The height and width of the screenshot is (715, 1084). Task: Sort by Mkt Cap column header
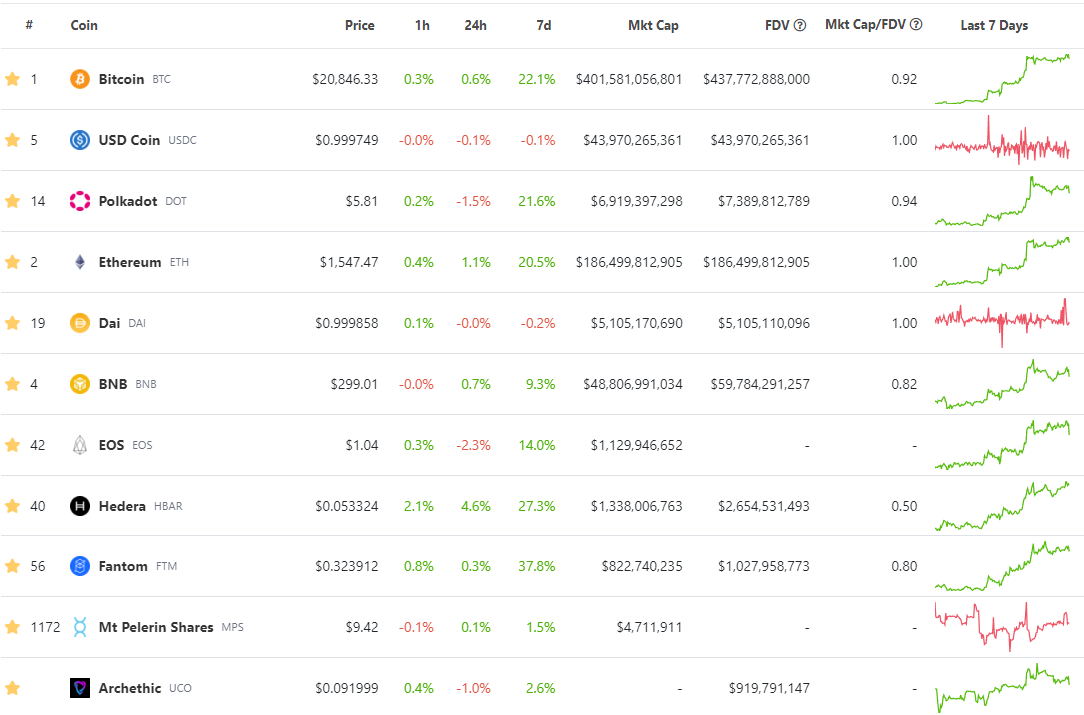(653, 25)
